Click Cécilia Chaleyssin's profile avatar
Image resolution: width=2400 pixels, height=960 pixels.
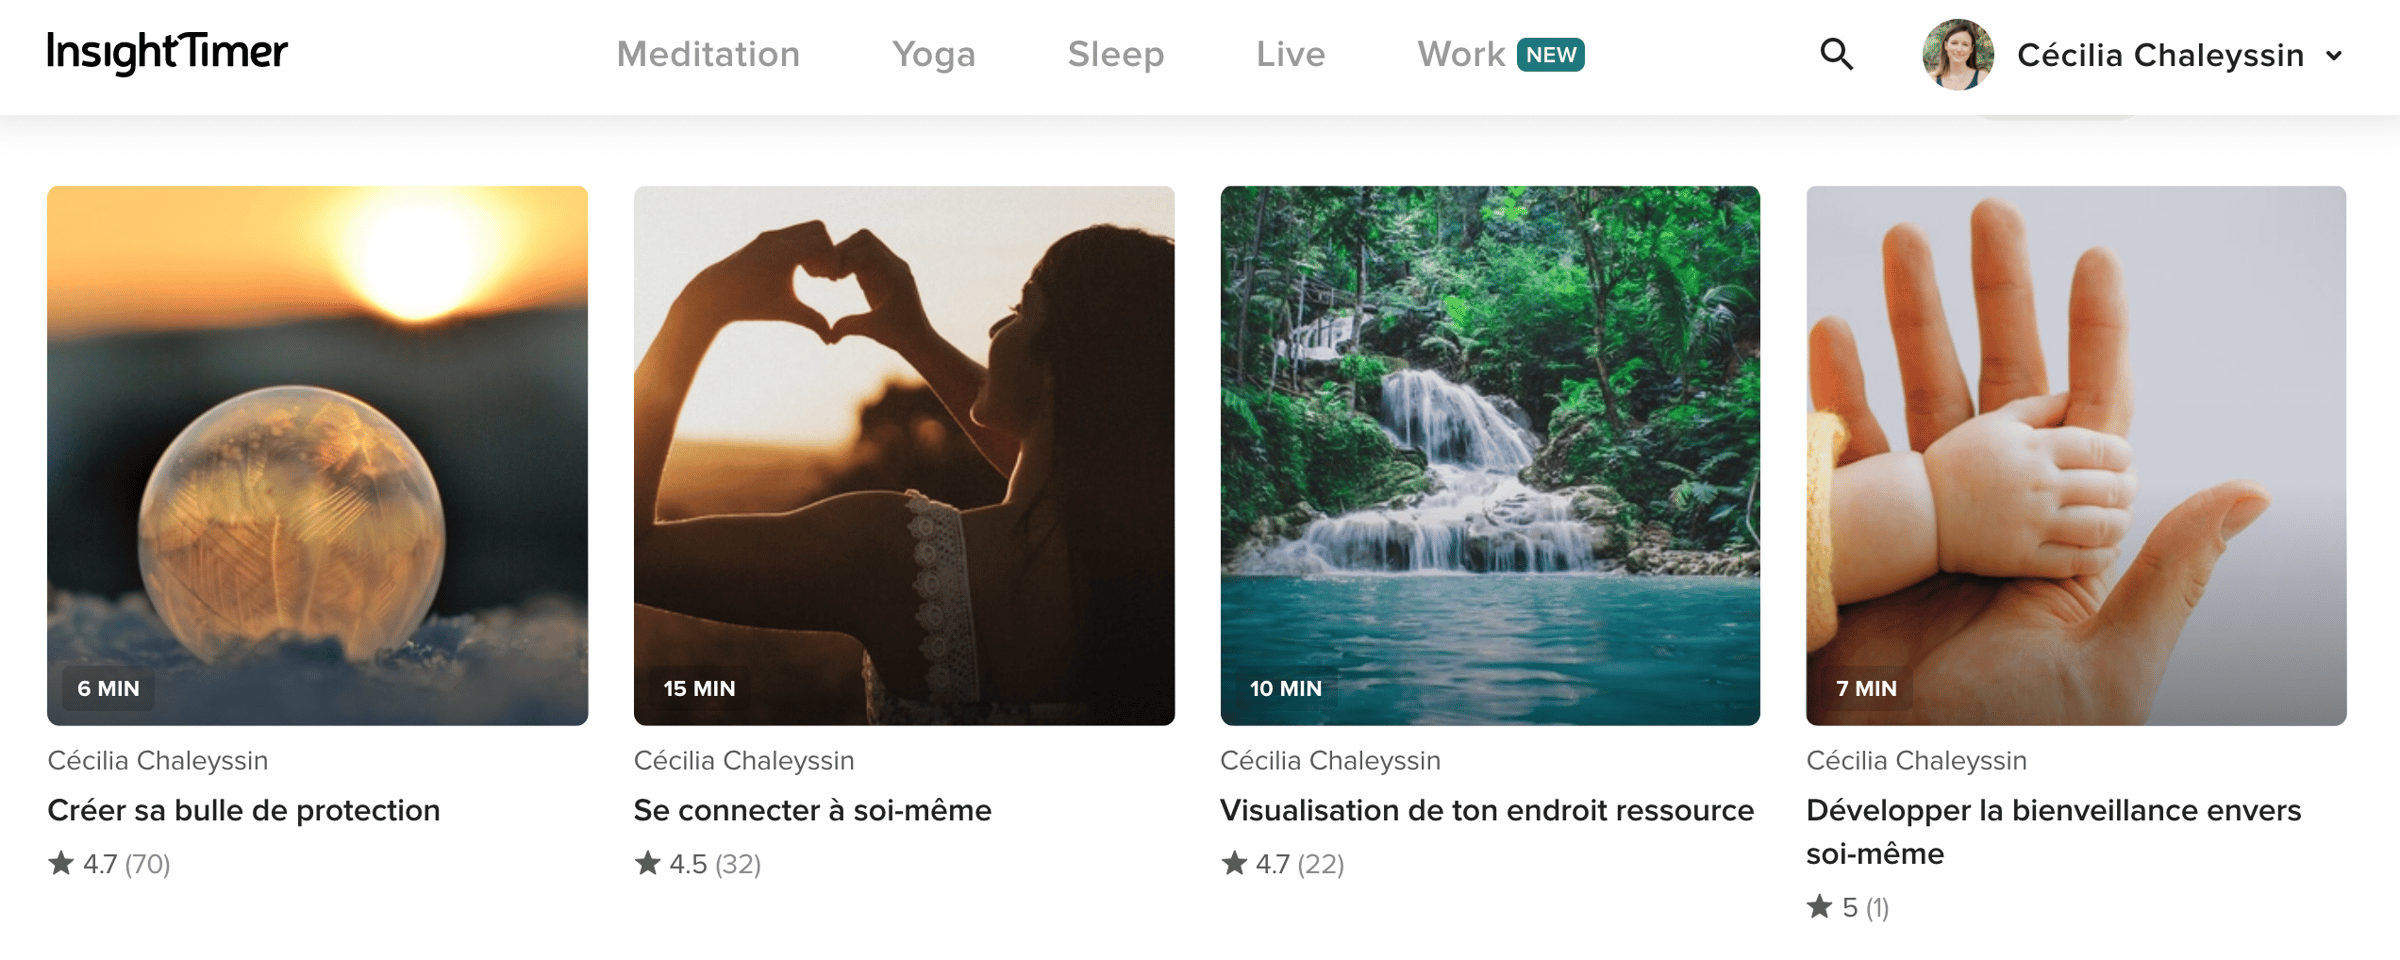click(1957, 55)
